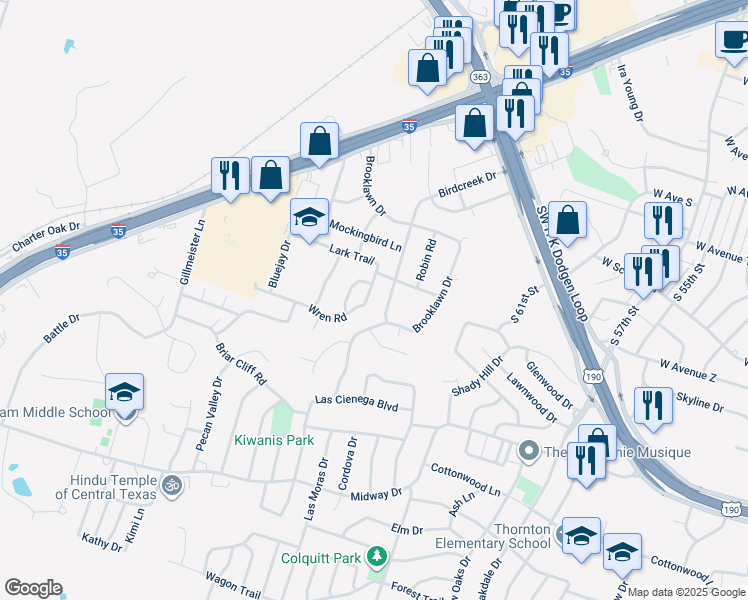Open the shopping marker next to Bluejay Dr
Viewport: 748px width, 600px height.
(270, 176)
